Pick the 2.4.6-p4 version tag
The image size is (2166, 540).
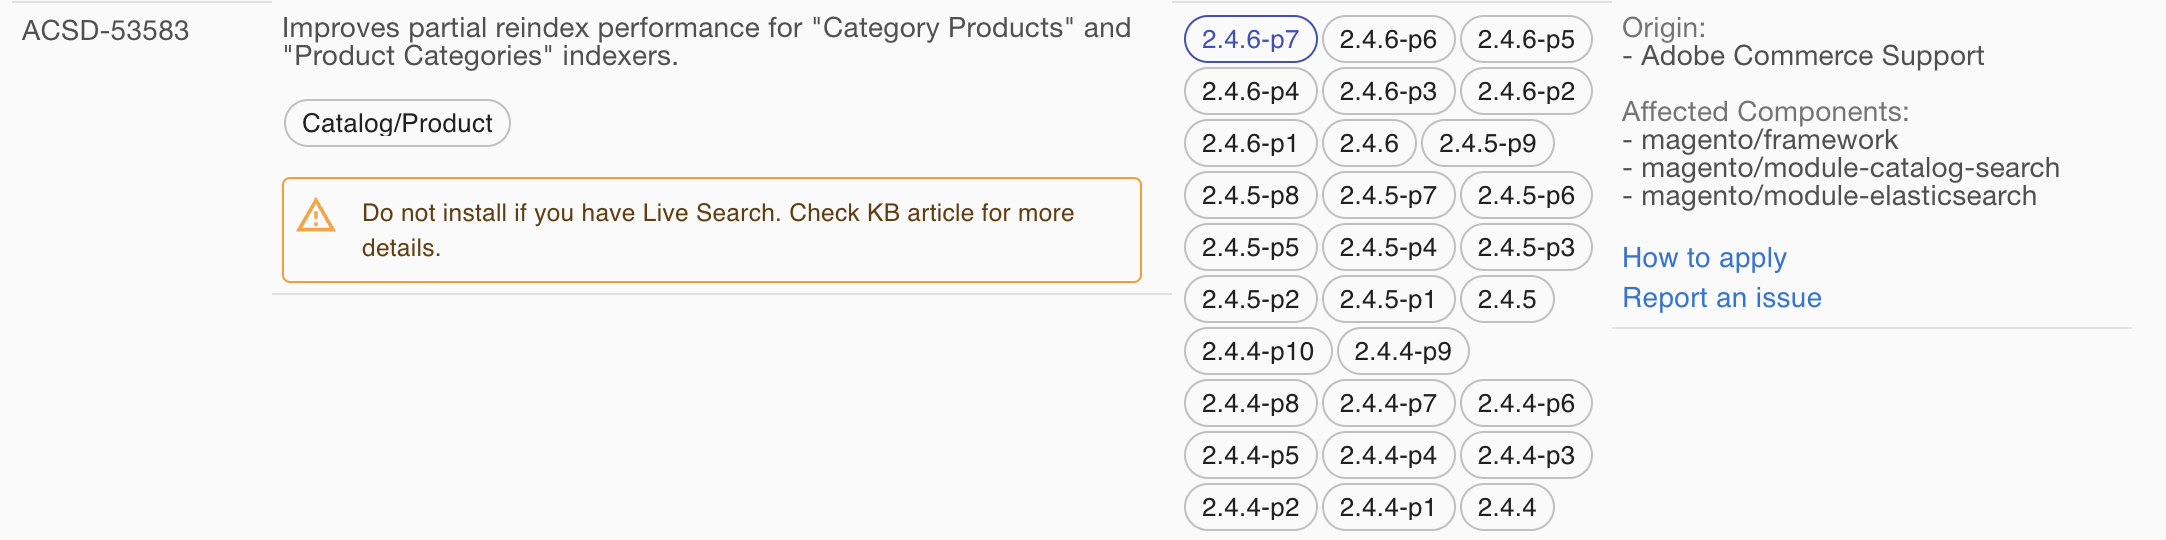1250,91
